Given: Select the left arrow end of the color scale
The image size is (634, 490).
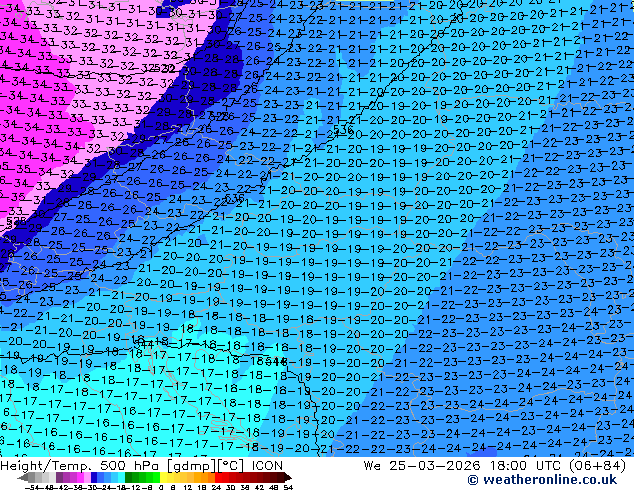Looking at the screenshot, I should pyautogui.click(x=23, y=478).
